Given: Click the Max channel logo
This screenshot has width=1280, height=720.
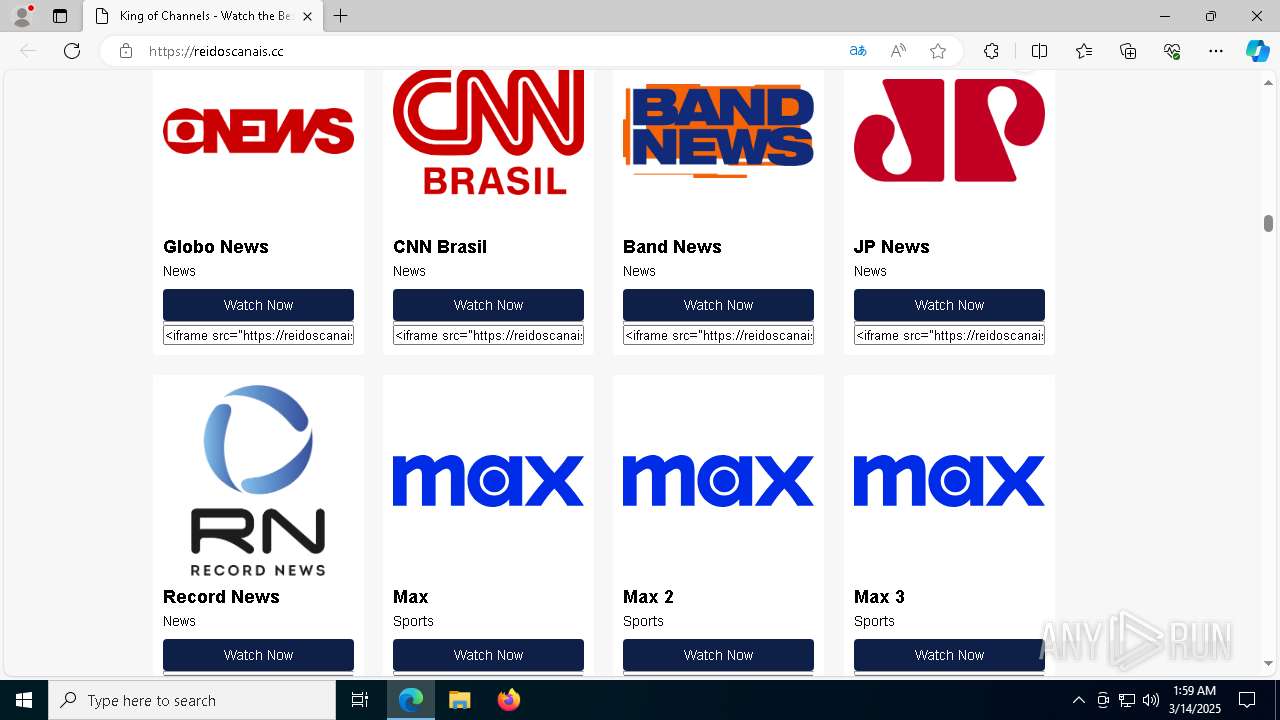Looking at the screenshot, I should [x=488, y=481].
